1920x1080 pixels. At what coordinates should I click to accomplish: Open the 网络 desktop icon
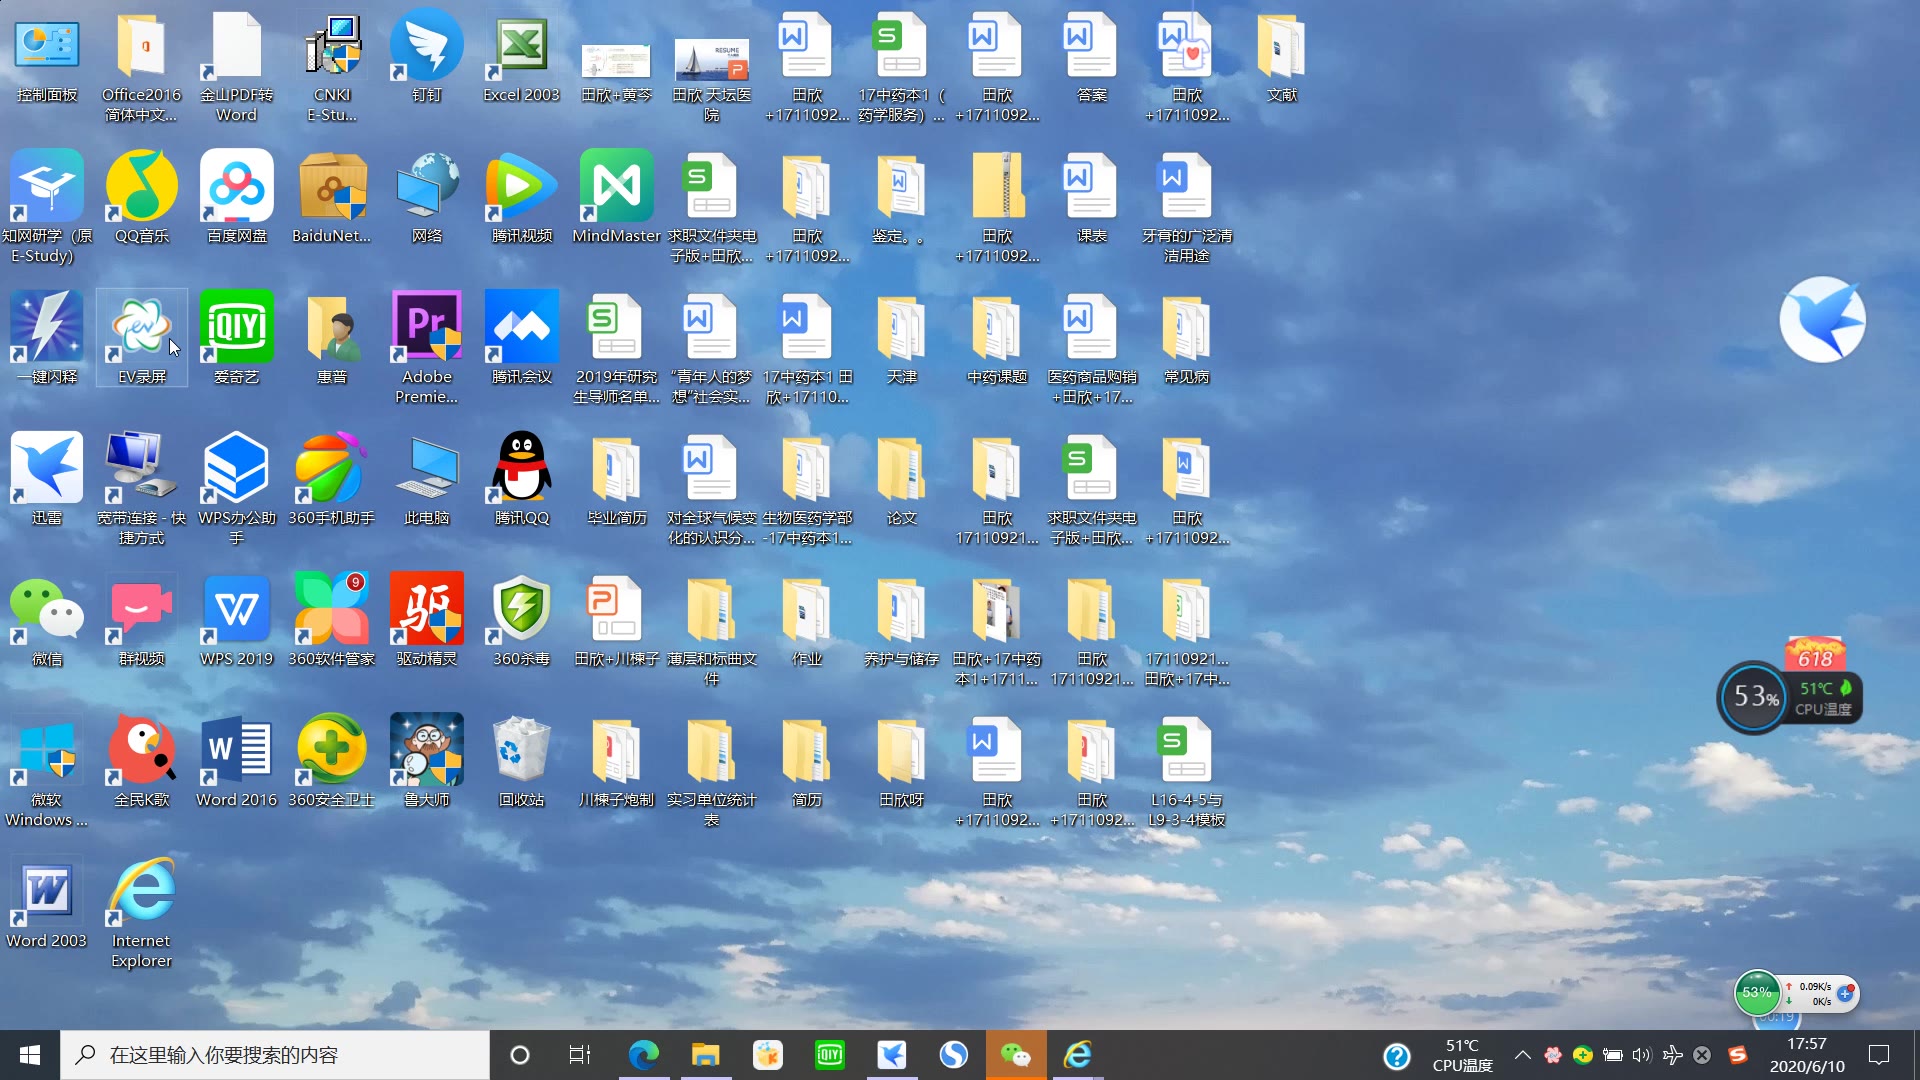[x=427, y=198]
